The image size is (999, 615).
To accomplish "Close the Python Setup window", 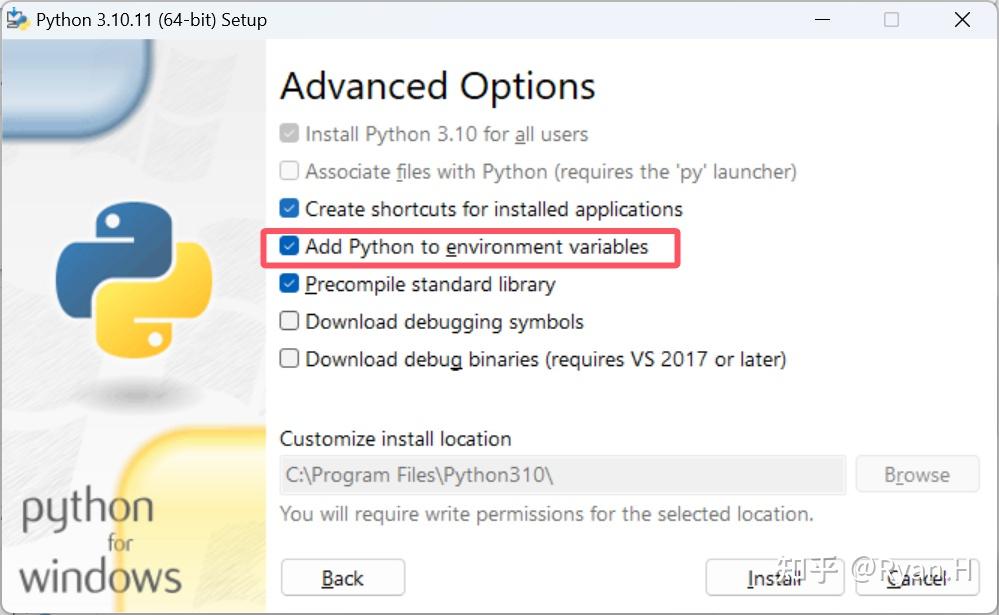I will coord(962,20).
